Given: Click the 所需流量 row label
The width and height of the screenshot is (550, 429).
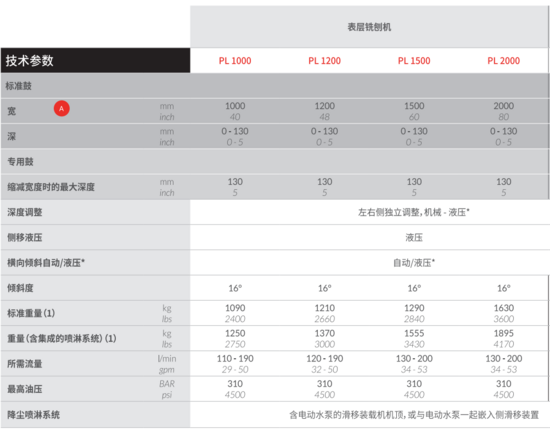Looking at the screenshot, I should tap(25, 364).
